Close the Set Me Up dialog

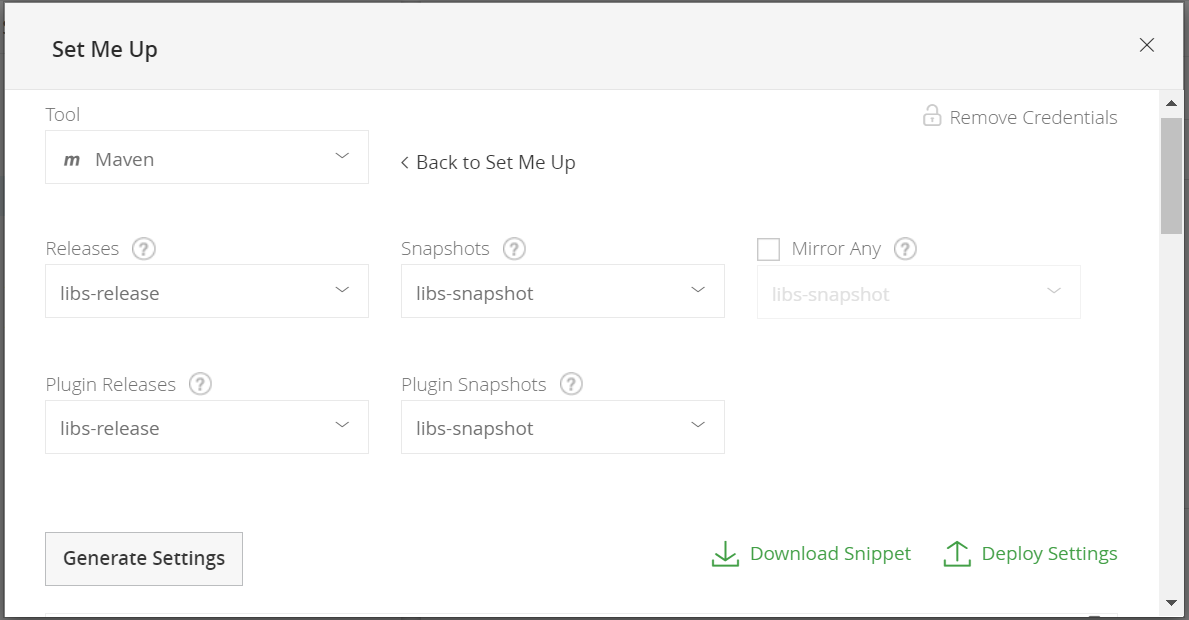click(x=1147, y=45)
